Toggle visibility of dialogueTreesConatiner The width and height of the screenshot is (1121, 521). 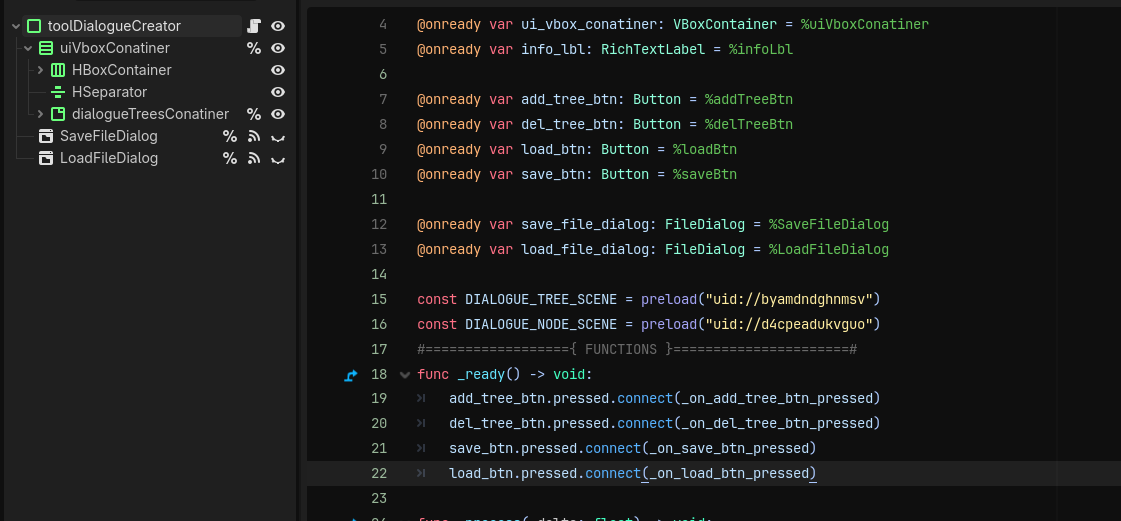(x=278, y=114)
